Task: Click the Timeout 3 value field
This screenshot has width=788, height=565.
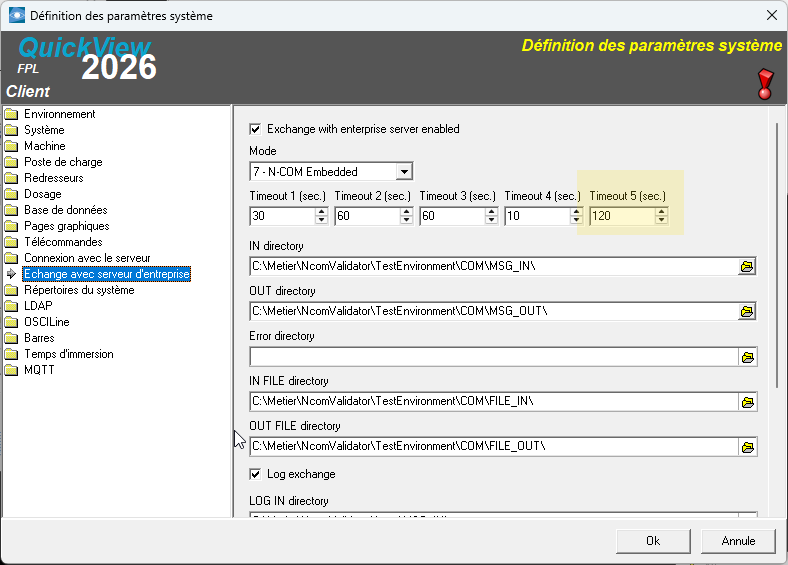Action: coord(452,216)
